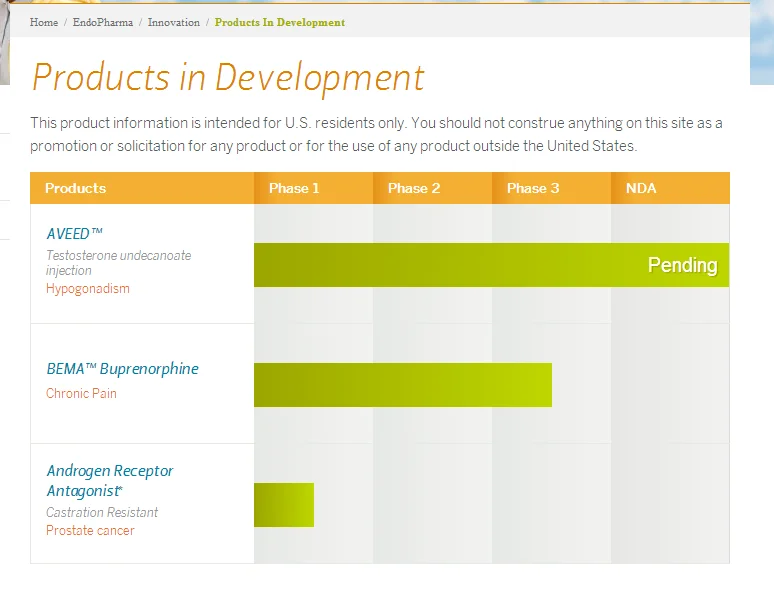Click Castration Resistant text

click(x=102, y=512)
